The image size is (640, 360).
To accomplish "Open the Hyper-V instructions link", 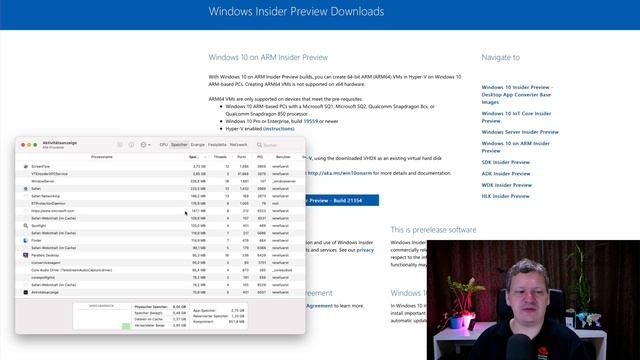I will (x=279, y=129).
